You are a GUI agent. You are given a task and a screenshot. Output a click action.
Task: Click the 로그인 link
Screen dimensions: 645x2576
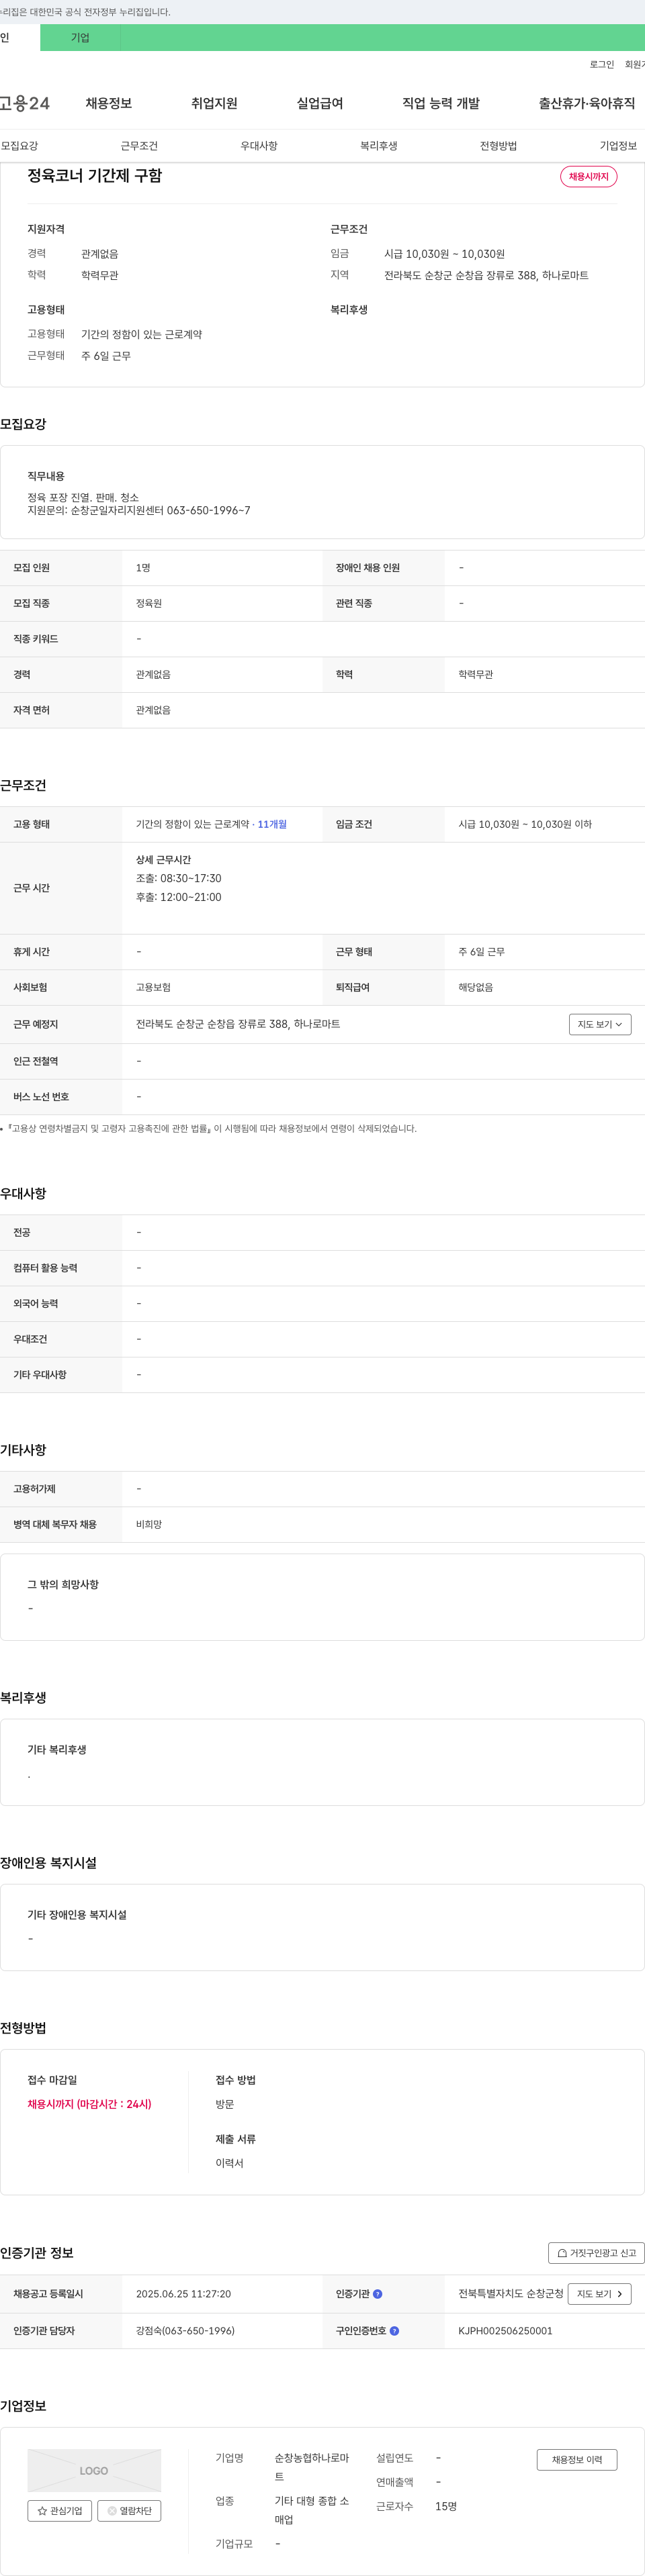602,64
